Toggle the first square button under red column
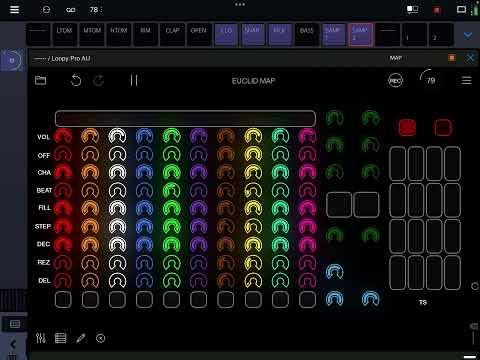 pos(63,299)
